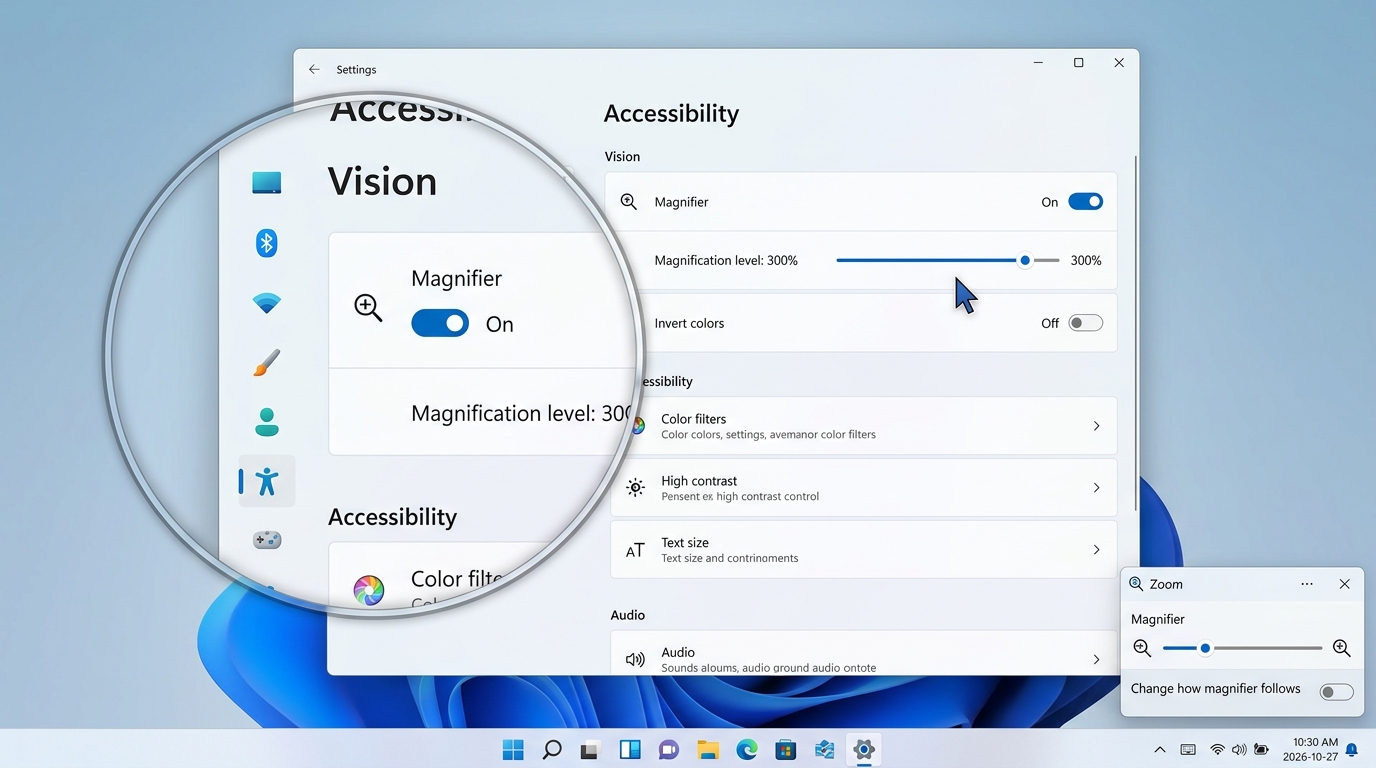
Task: Click the High contrast sun icon
Action: click(x=635, y=488)
